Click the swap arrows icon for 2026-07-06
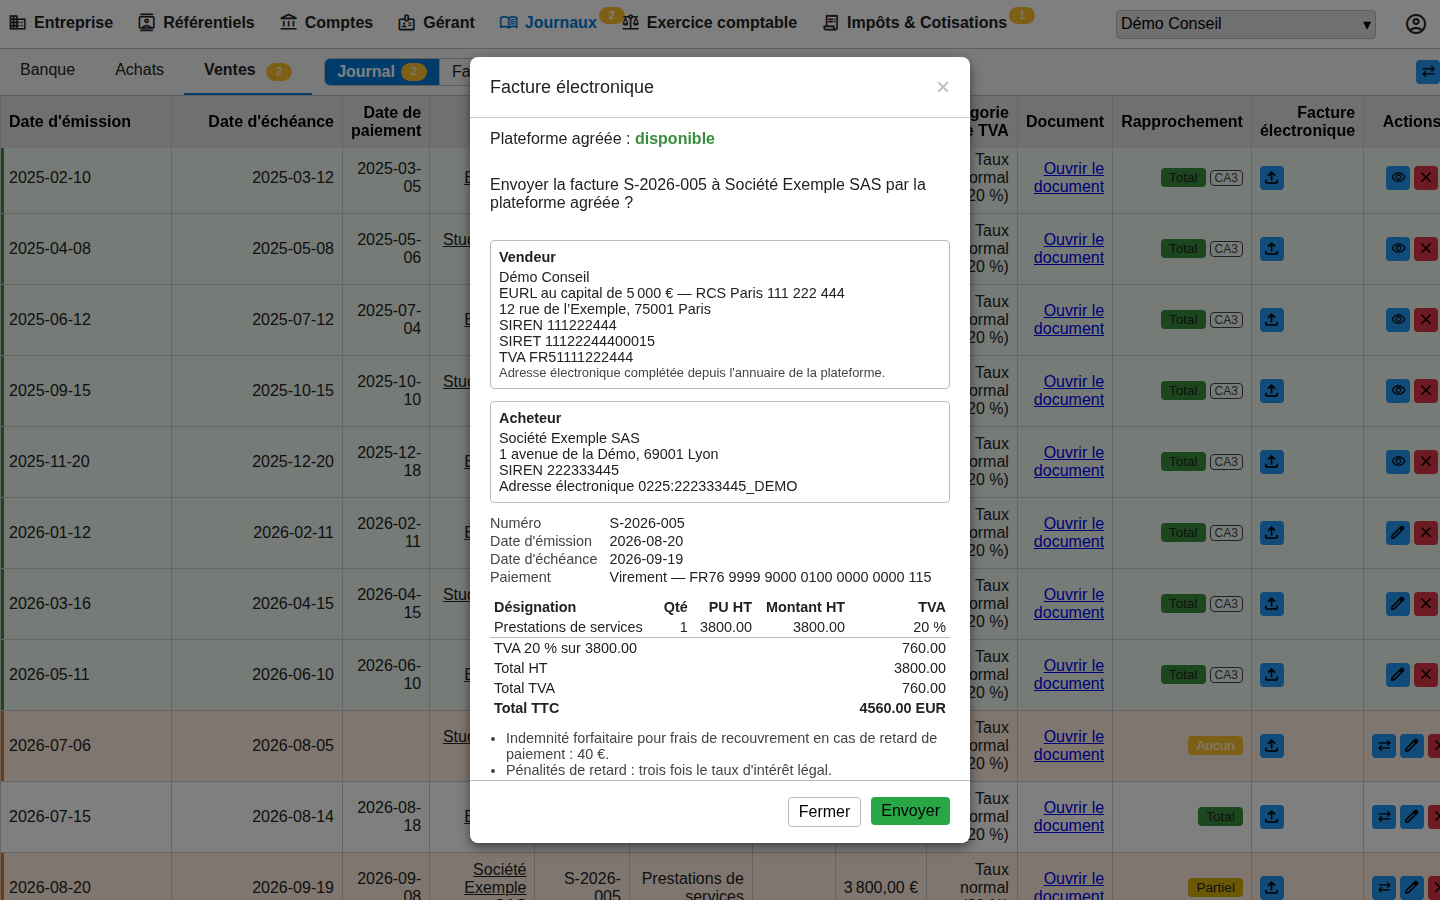Viewport: 1440px width, 900px height. 1384,746
